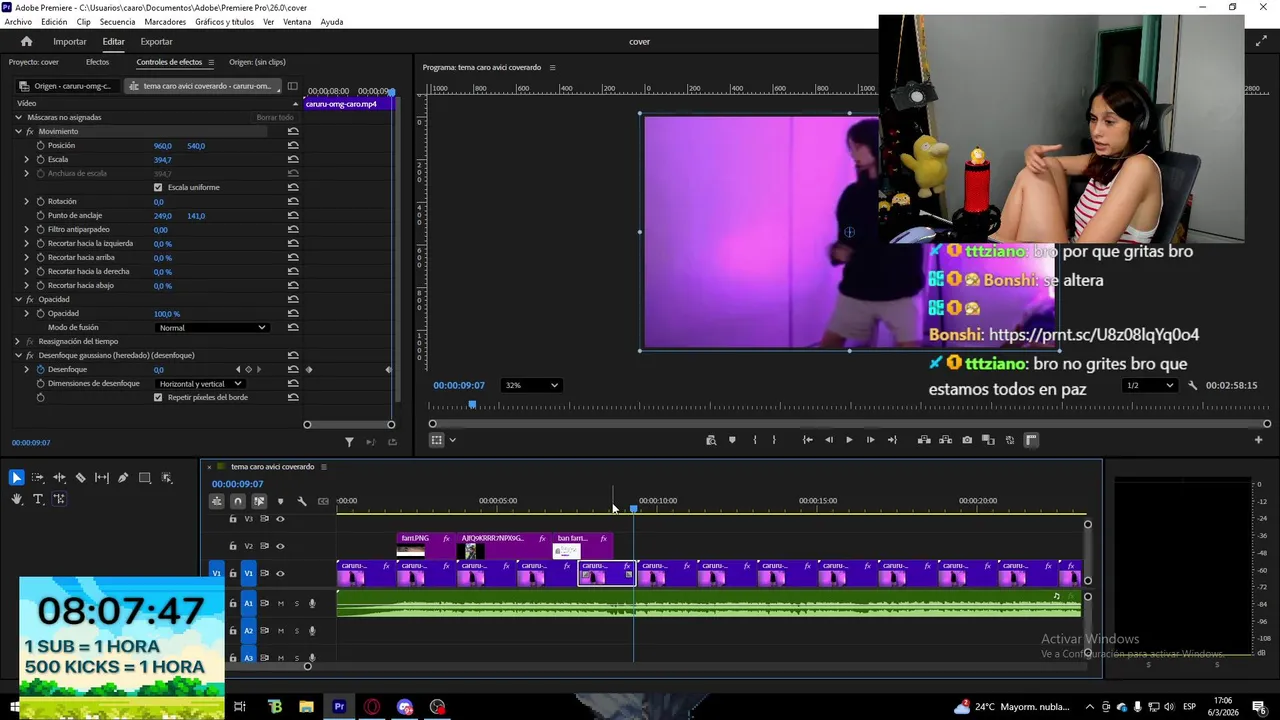This screenshot has width=1280, height=720.
Task: Open the Exportar workspace tab
Action: point(156,41)
